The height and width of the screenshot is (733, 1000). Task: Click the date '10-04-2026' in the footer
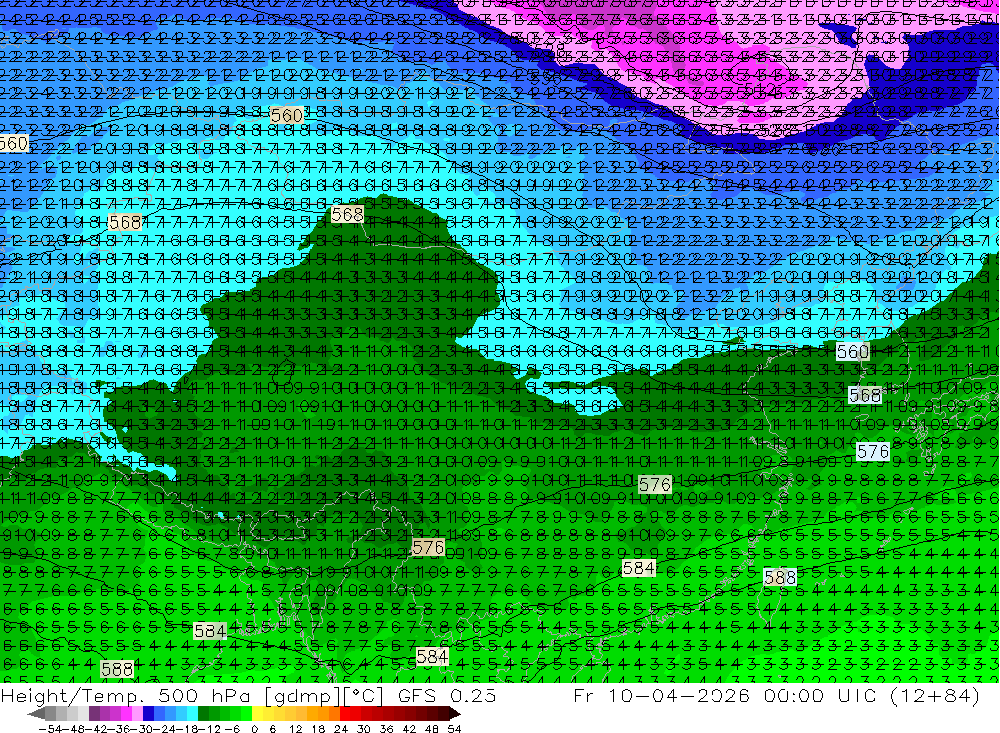(679, 695)
